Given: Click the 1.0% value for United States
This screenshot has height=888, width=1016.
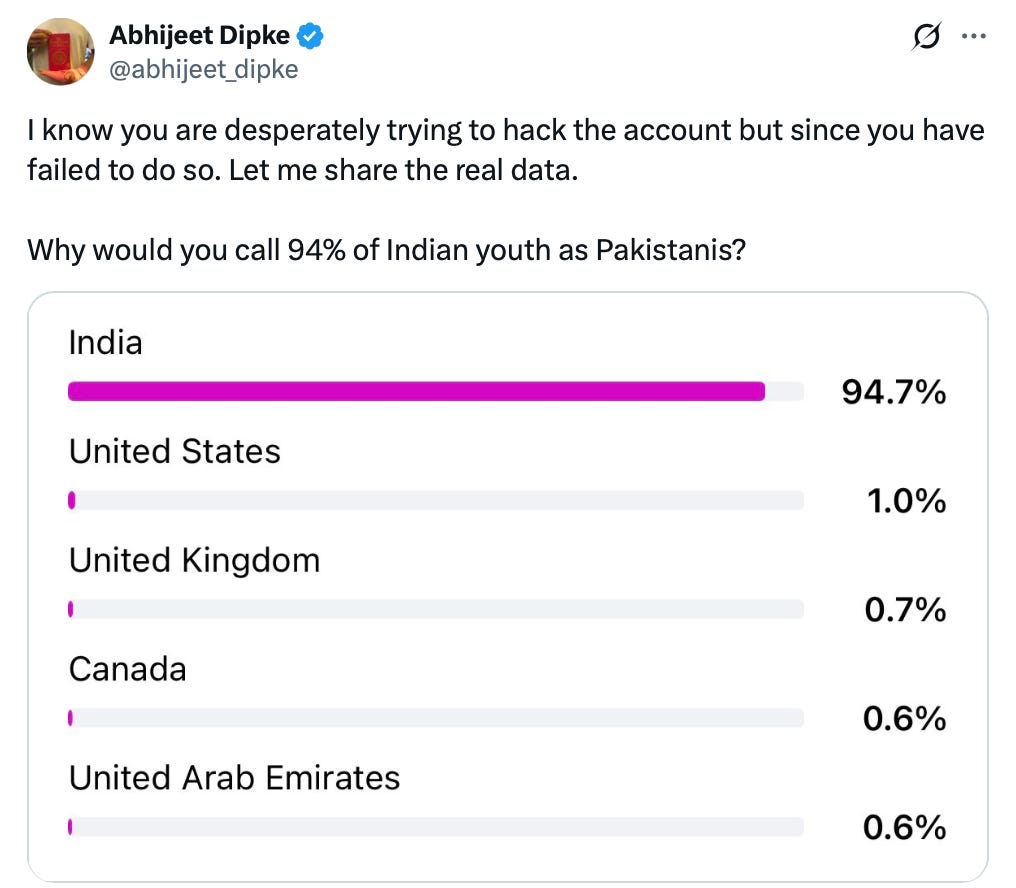Looking at the screenshot, I should 906,501.
